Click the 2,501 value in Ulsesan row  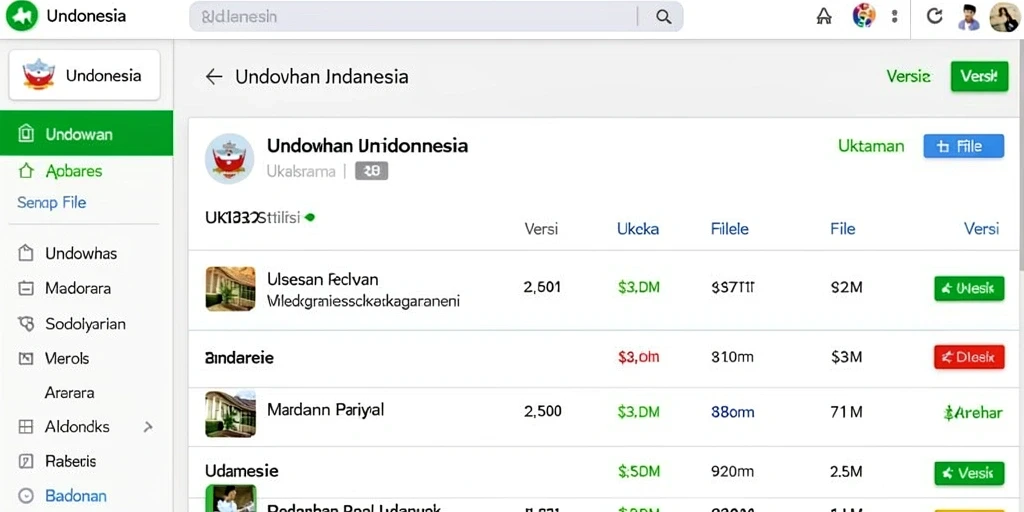542,286
